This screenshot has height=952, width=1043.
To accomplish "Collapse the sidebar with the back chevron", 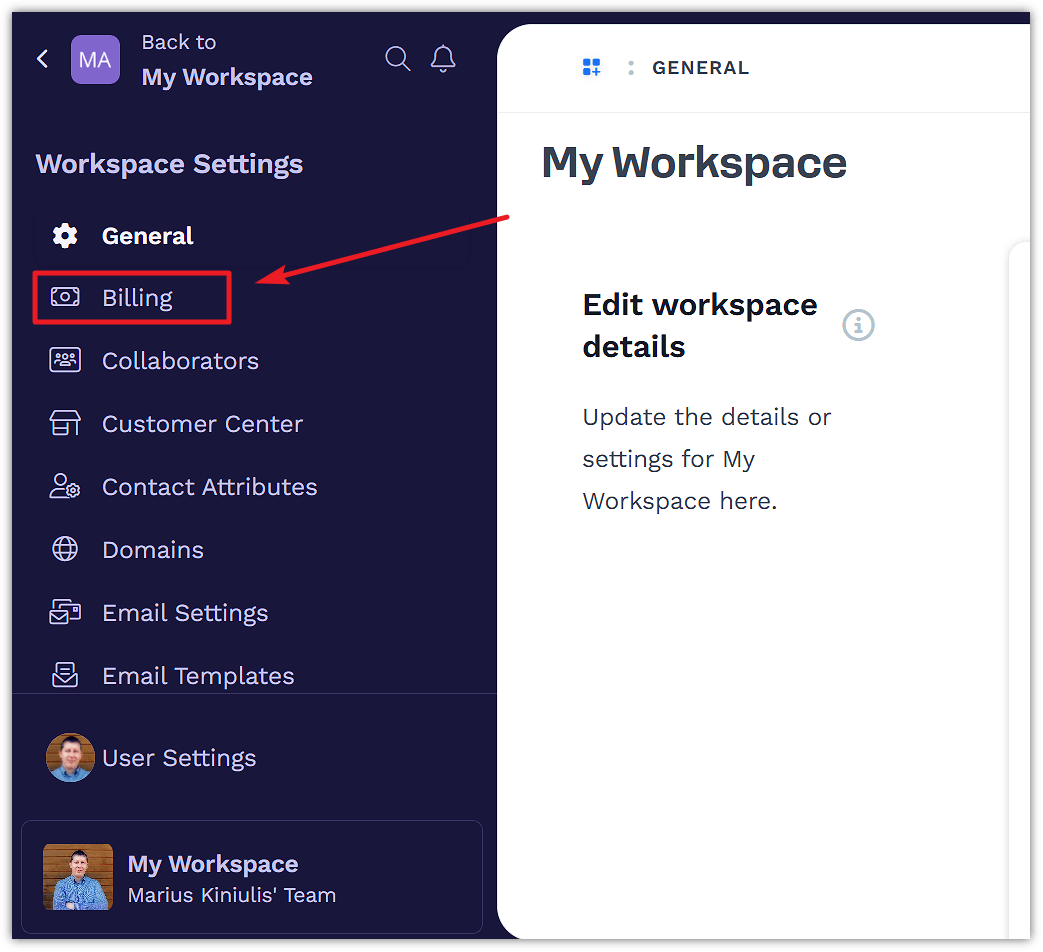I will (x=41, y=59).
